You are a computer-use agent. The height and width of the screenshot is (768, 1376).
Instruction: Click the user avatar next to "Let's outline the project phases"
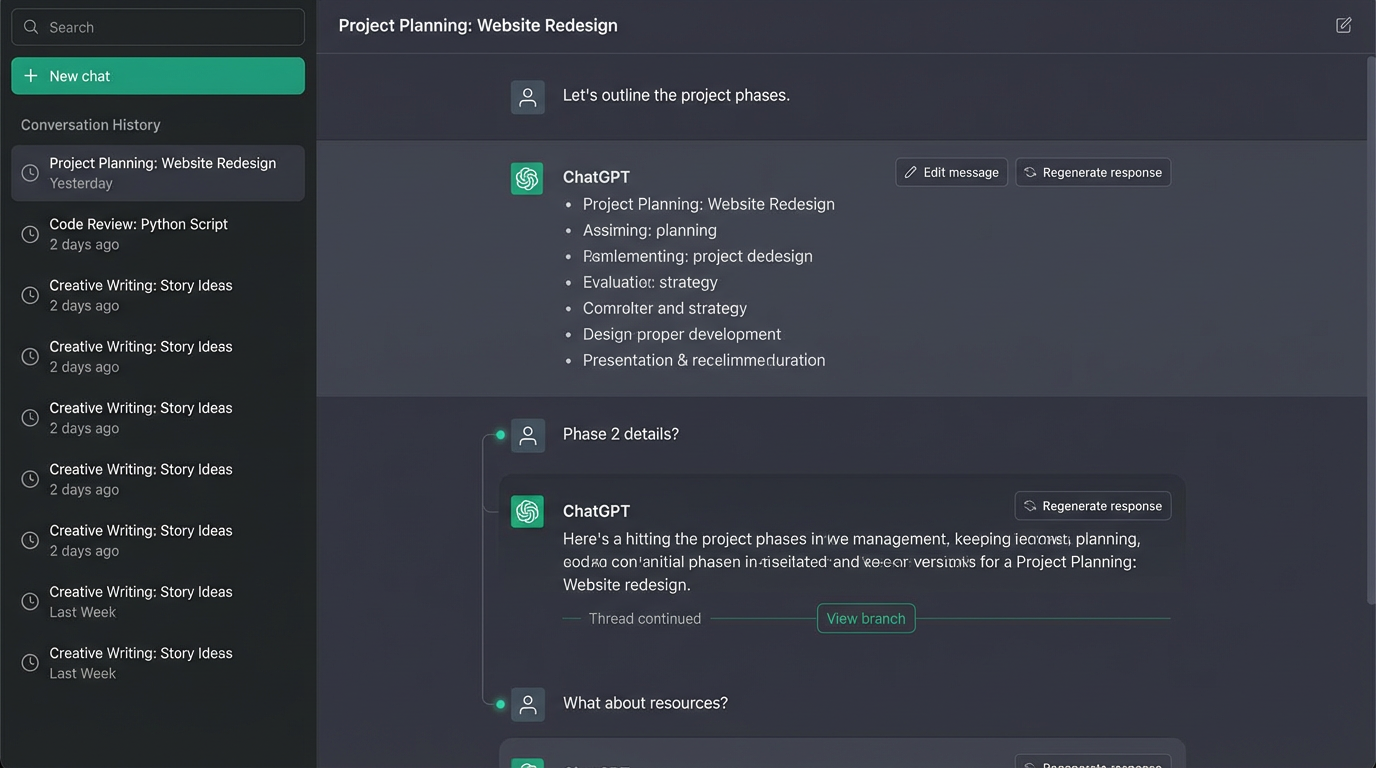(x=527, y=97)
